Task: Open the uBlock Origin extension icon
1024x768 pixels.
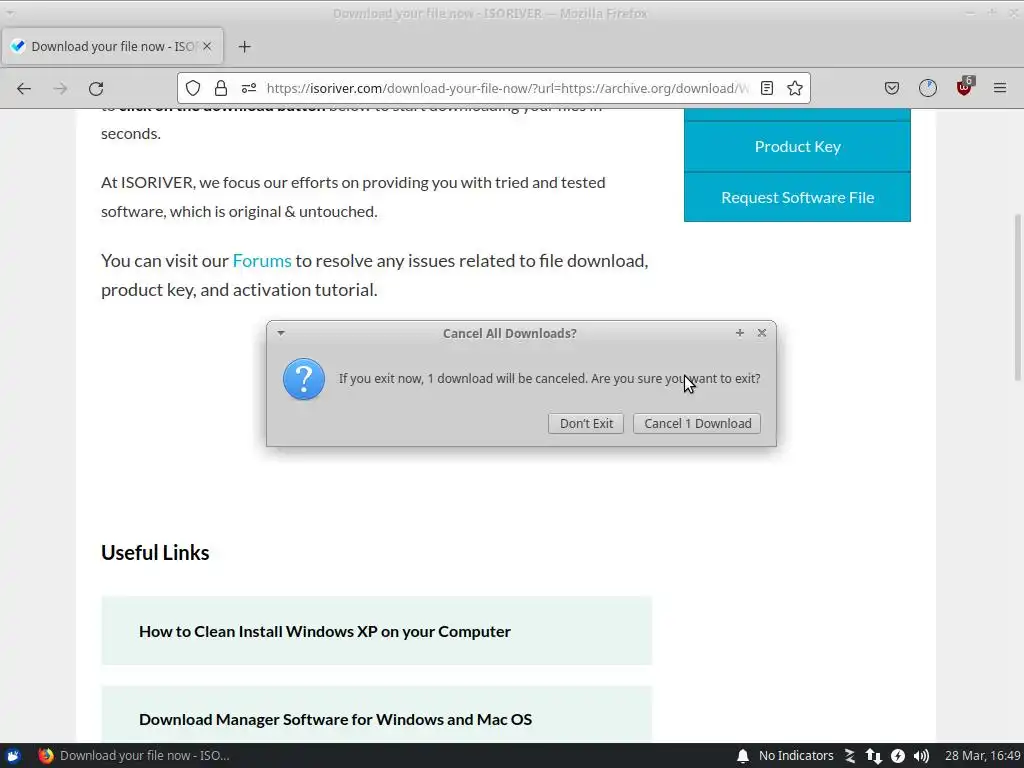Action: [964, 87]
